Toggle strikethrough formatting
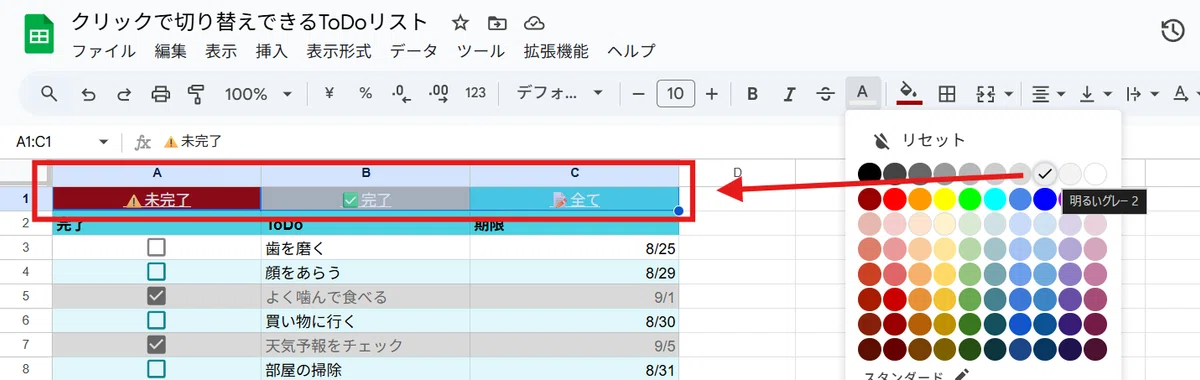This screenshot has width=1200, height=380. pyautogui.click(x=825, y=94)
